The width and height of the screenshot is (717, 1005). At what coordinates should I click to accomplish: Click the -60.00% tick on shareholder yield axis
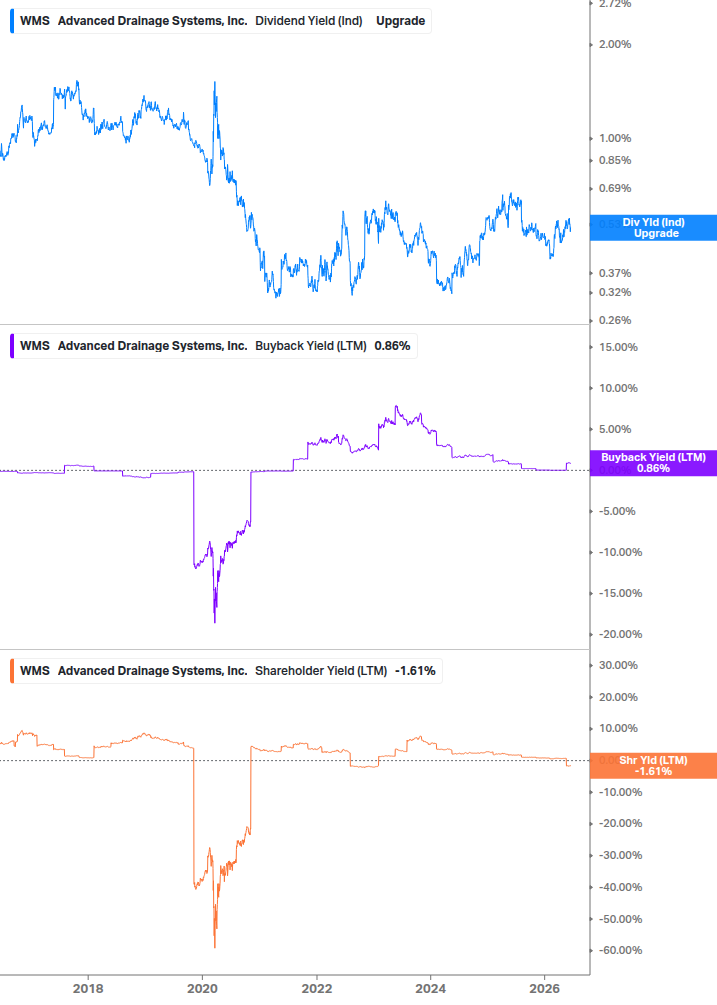pos(620,951)
